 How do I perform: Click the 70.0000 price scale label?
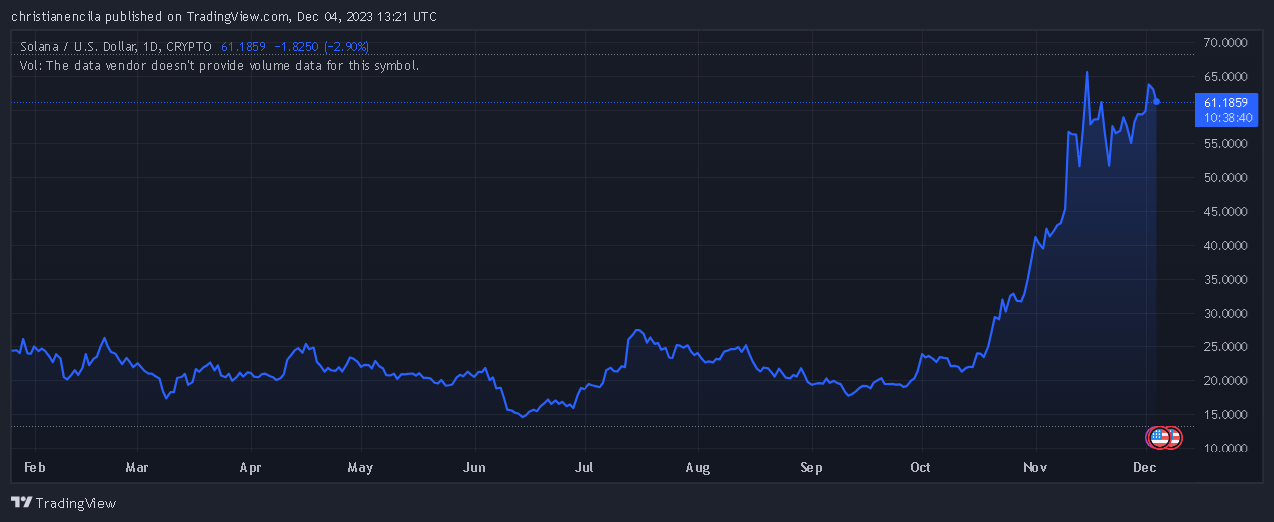point(1225,43)
